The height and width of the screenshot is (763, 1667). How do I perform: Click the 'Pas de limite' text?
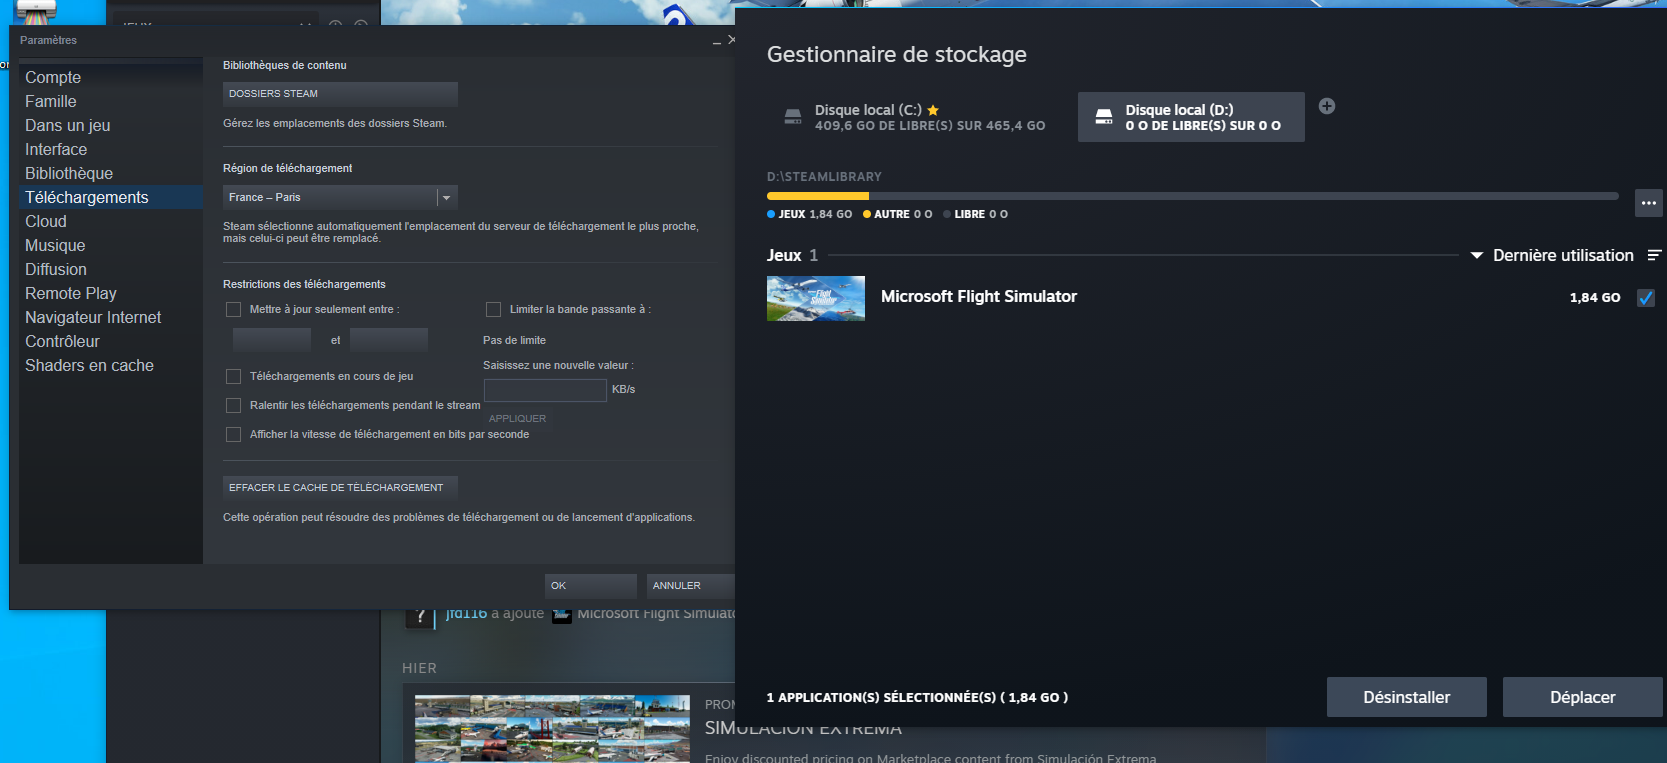pos(514,341)
